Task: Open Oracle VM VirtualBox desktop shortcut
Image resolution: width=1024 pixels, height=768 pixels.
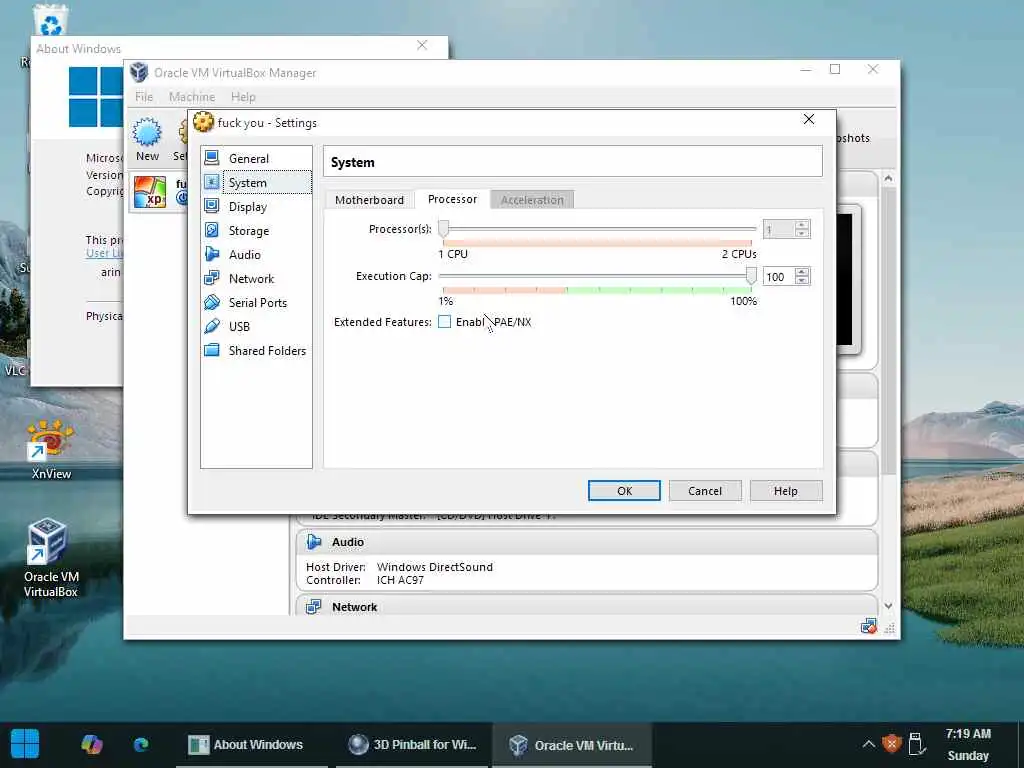Action: [x=50, y=558]
